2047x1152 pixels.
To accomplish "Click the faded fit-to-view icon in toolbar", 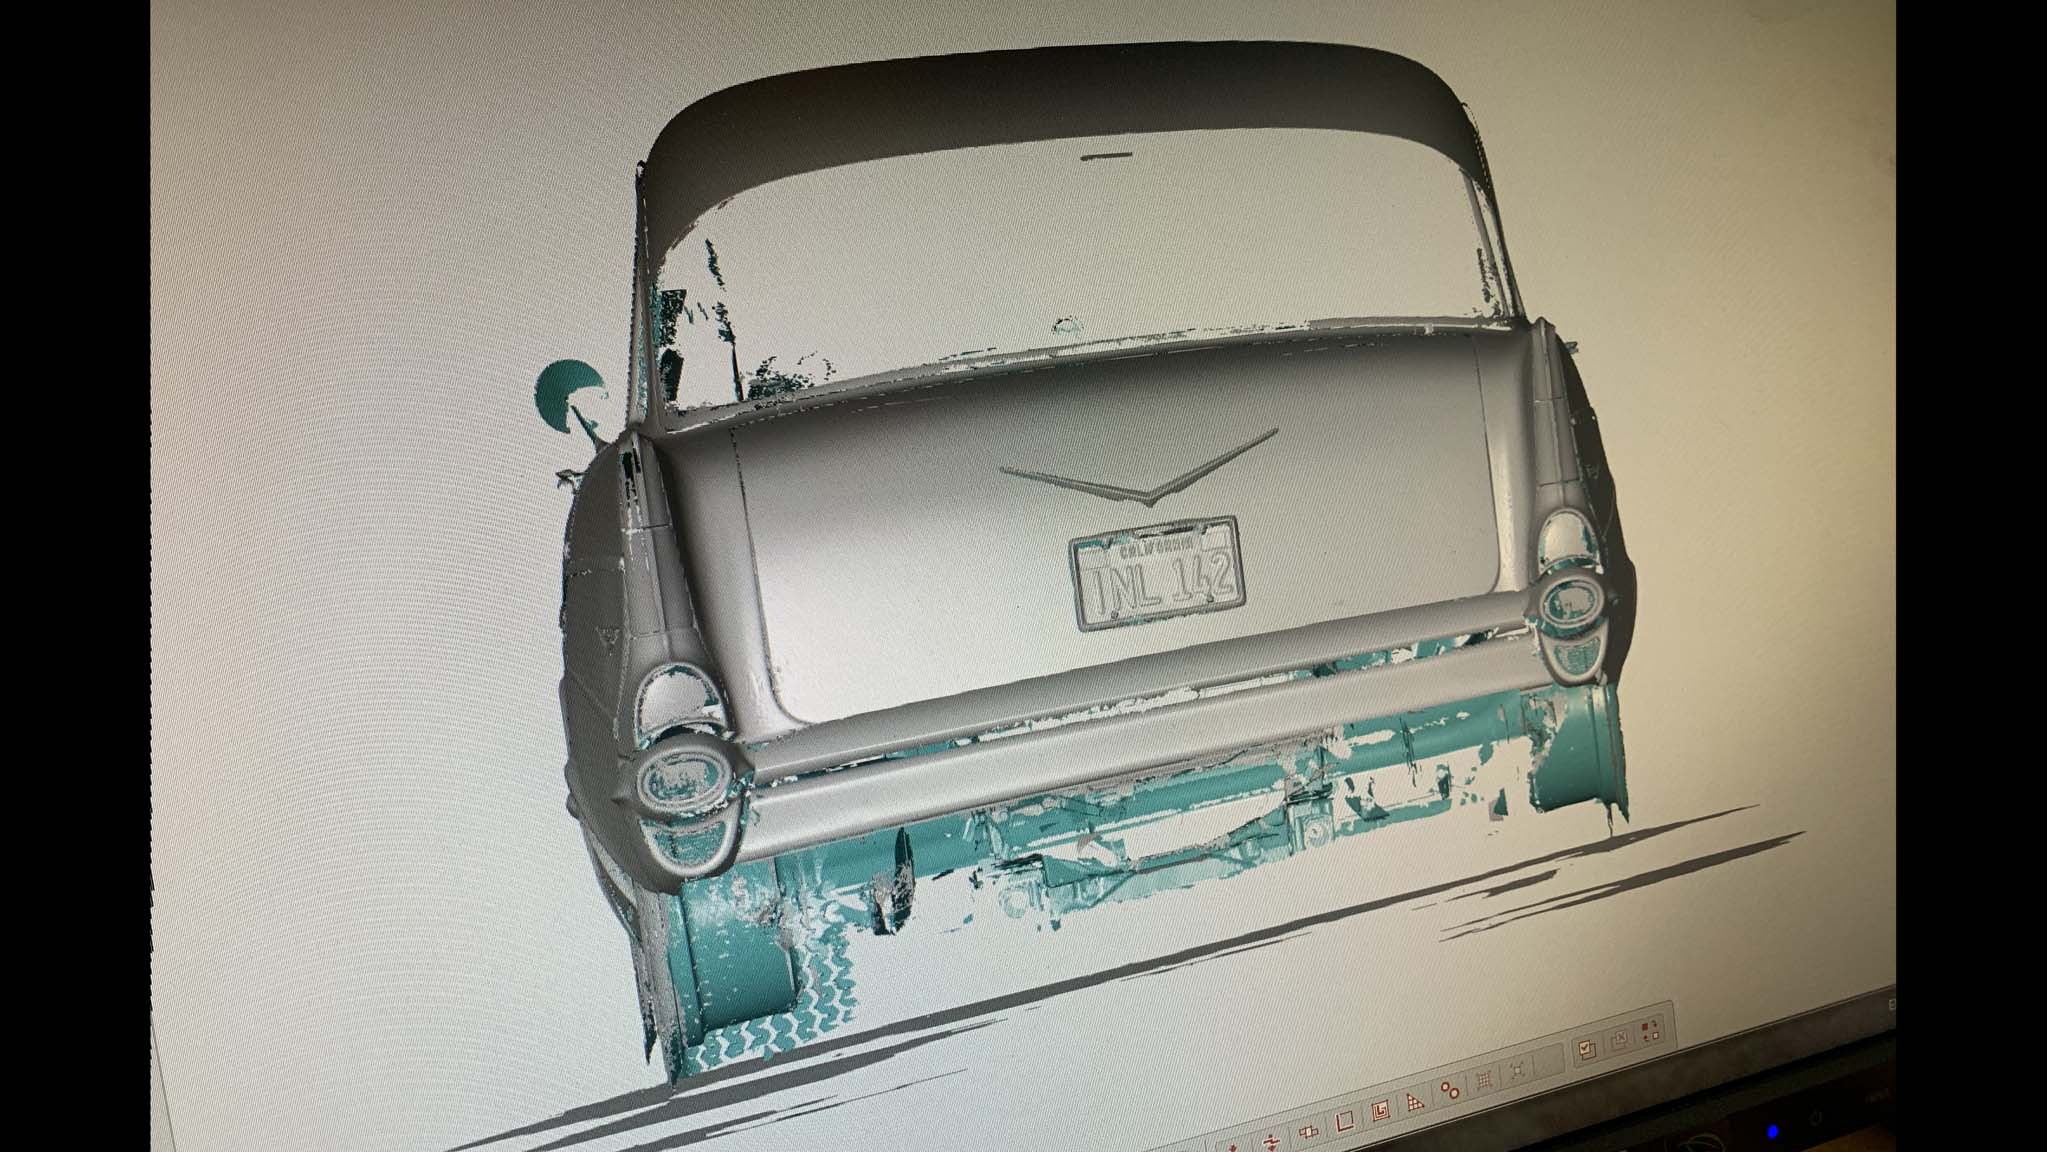I will [x=1517, y=1070].
